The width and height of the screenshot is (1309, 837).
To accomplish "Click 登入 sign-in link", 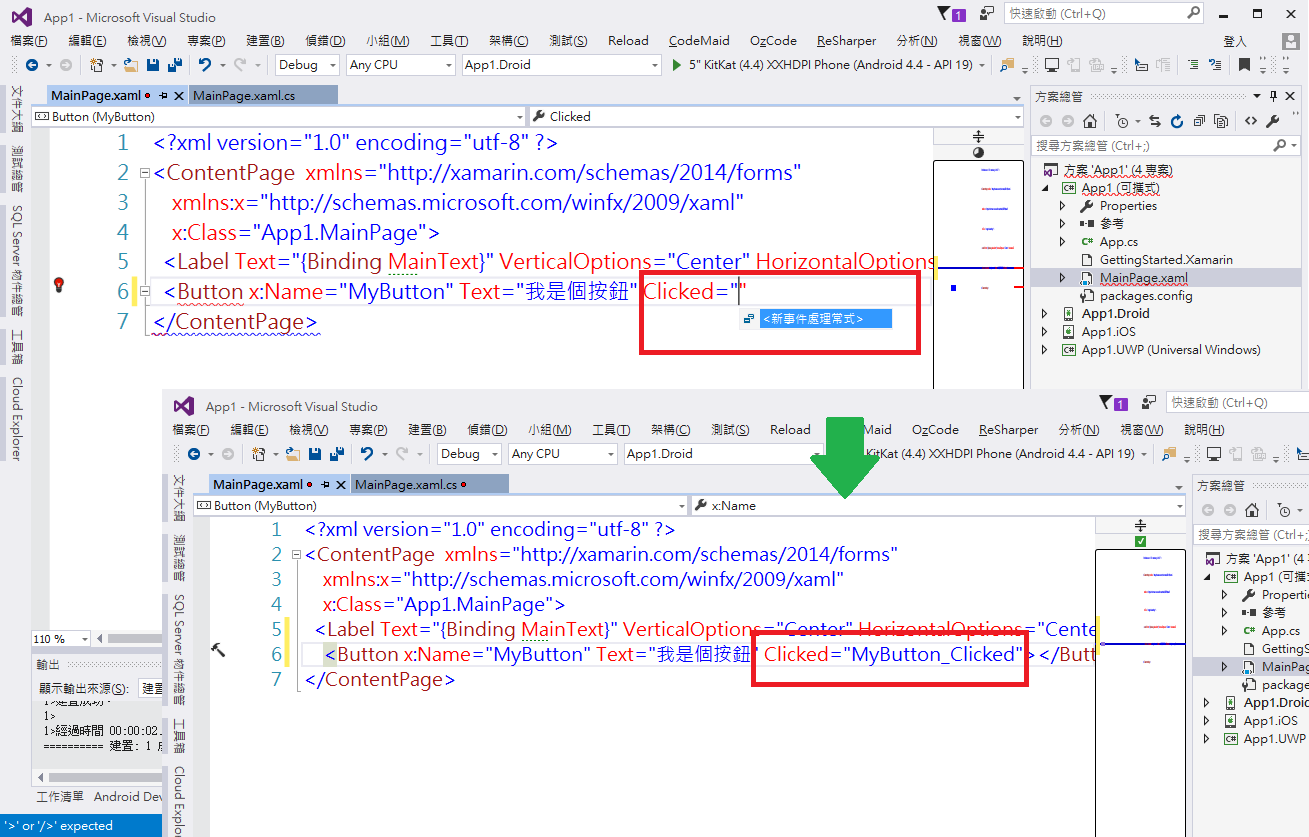I will [1235, 41].
